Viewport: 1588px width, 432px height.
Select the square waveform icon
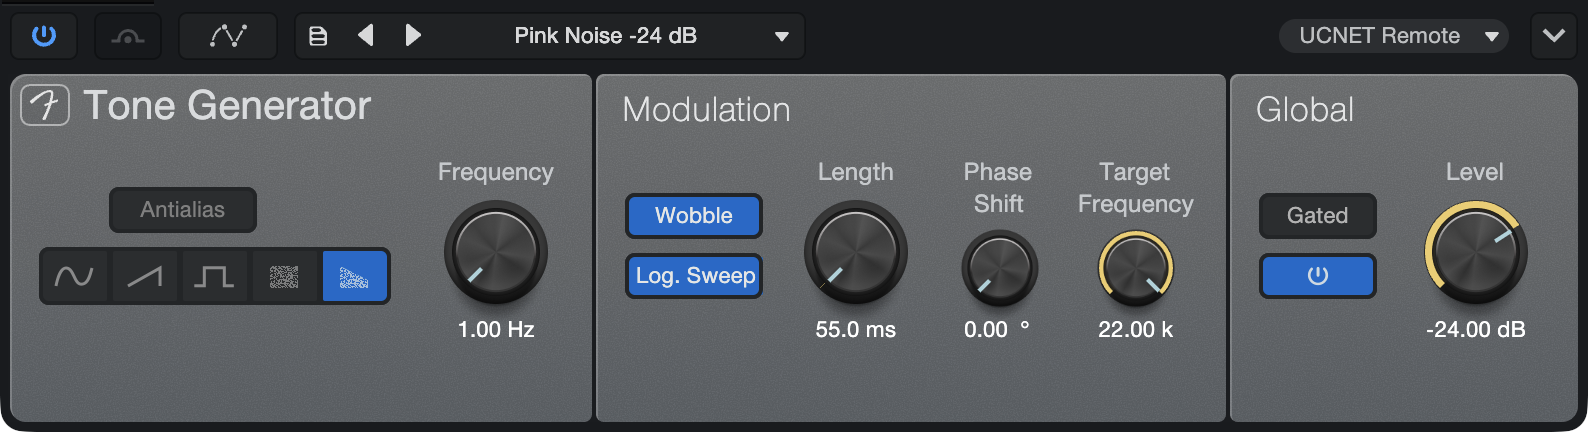(214, 276)
